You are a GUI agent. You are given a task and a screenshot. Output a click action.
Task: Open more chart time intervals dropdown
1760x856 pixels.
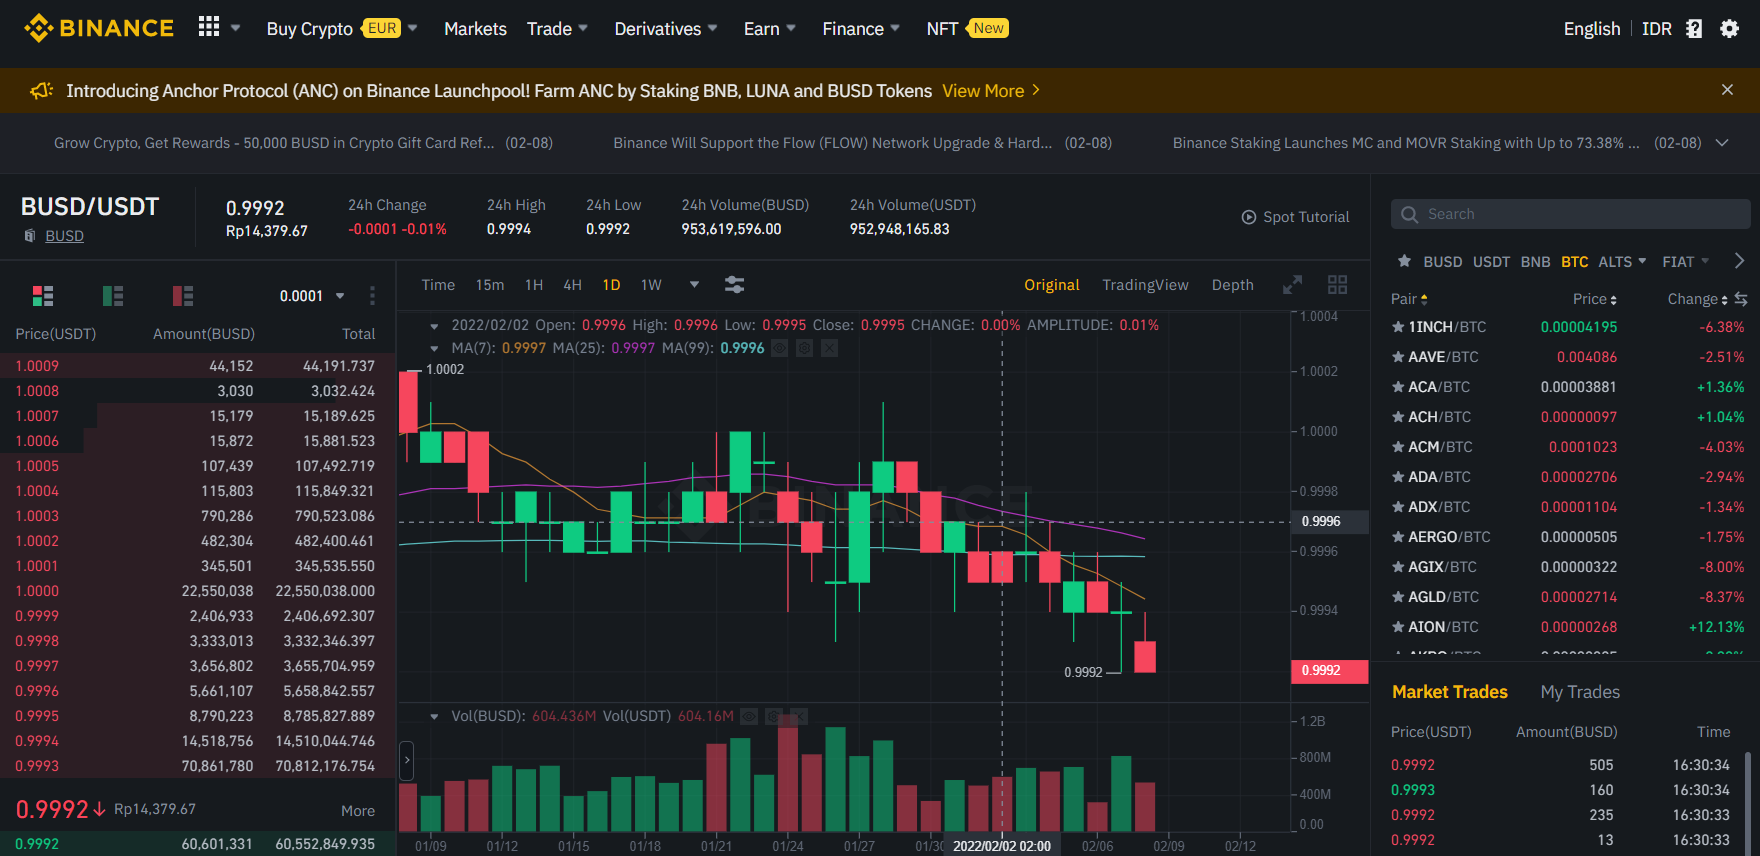pos(694,285)
